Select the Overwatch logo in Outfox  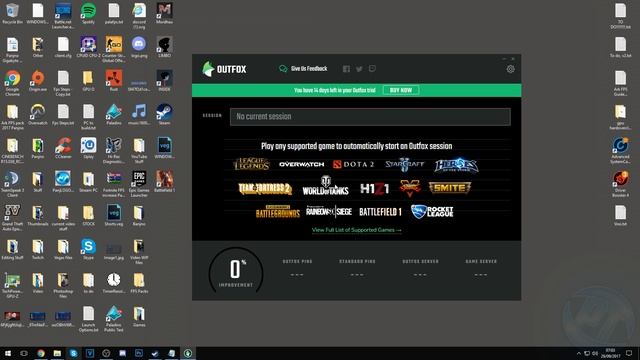302,164
